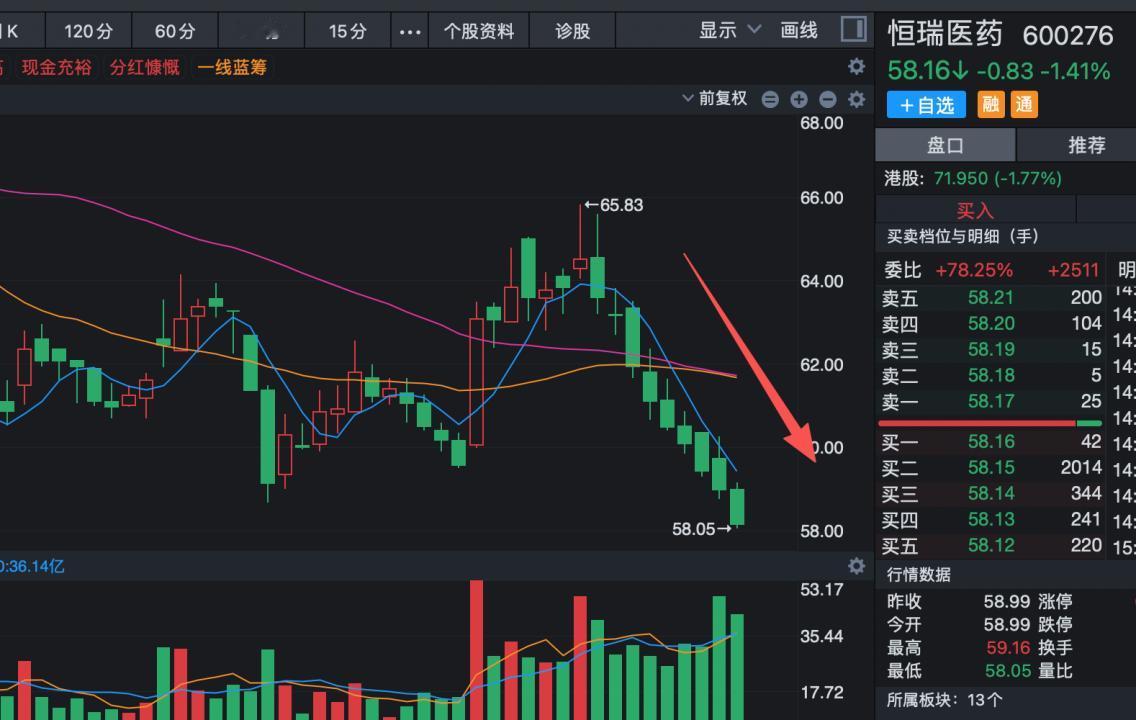1136x720 pixels.
Task: Open more time periods with the ellipsis
Action: (x=409, y=31)
